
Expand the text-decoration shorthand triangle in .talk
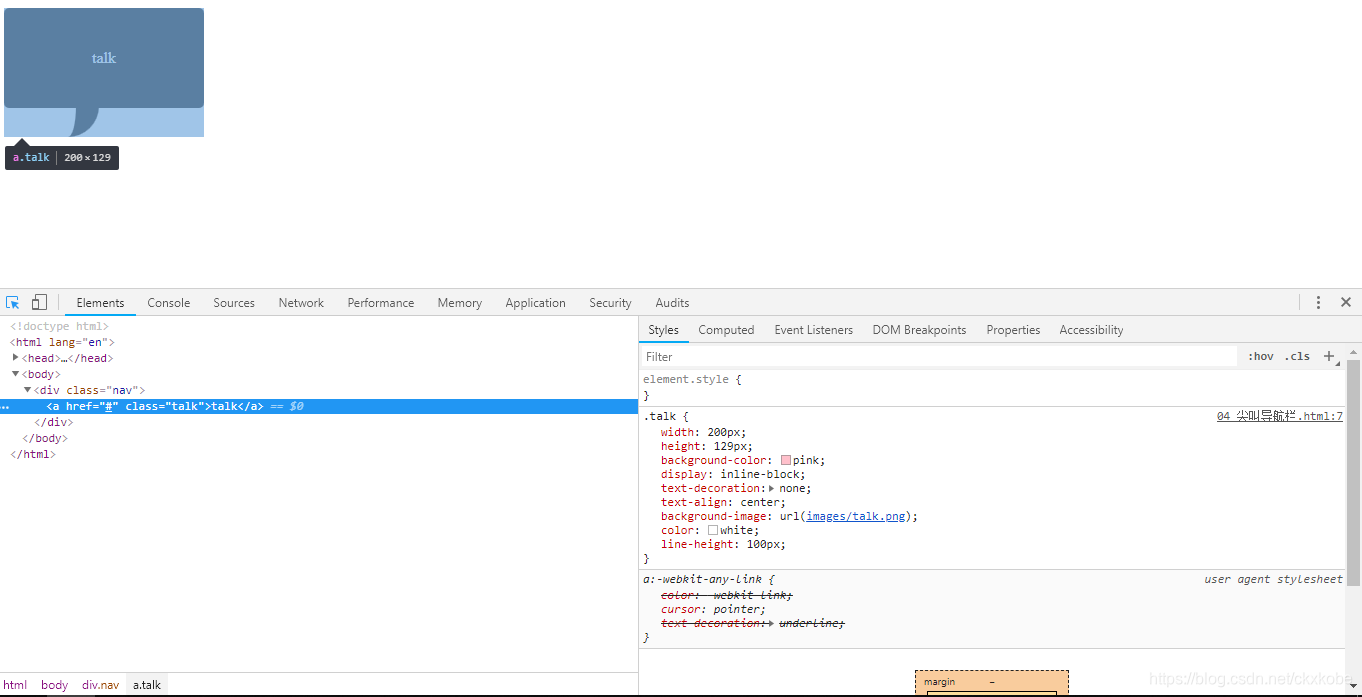(x=771, y=488)
